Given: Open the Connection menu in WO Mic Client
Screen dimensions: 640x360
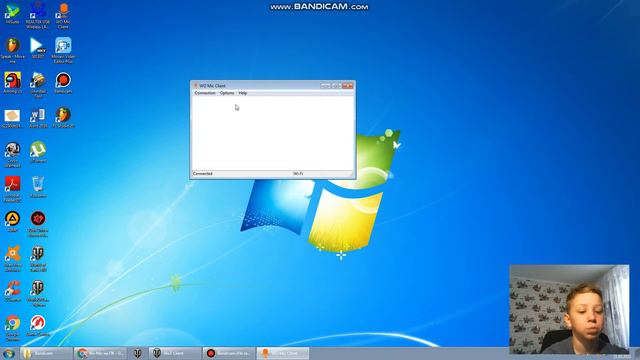Looking at the screenshot, I should click(x=205, y=93).
